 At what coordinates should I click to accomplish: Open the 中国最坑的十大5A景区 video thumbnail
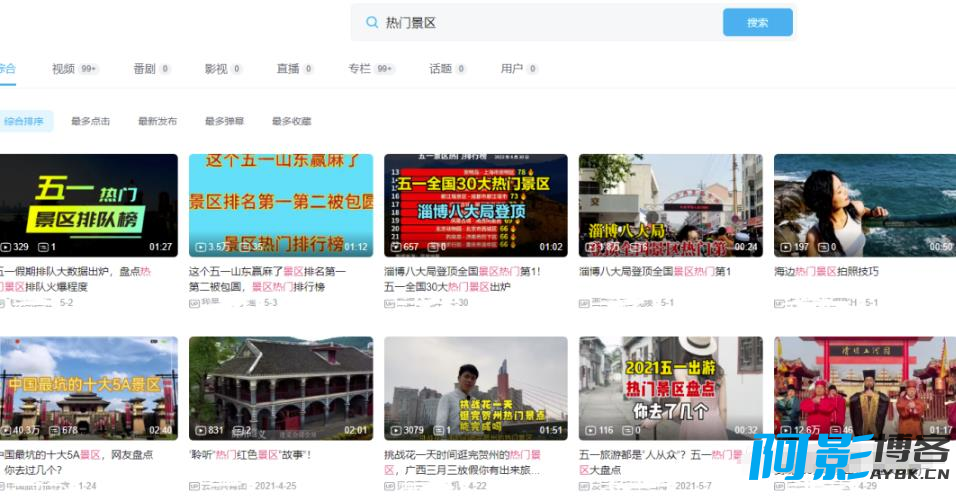89,388
